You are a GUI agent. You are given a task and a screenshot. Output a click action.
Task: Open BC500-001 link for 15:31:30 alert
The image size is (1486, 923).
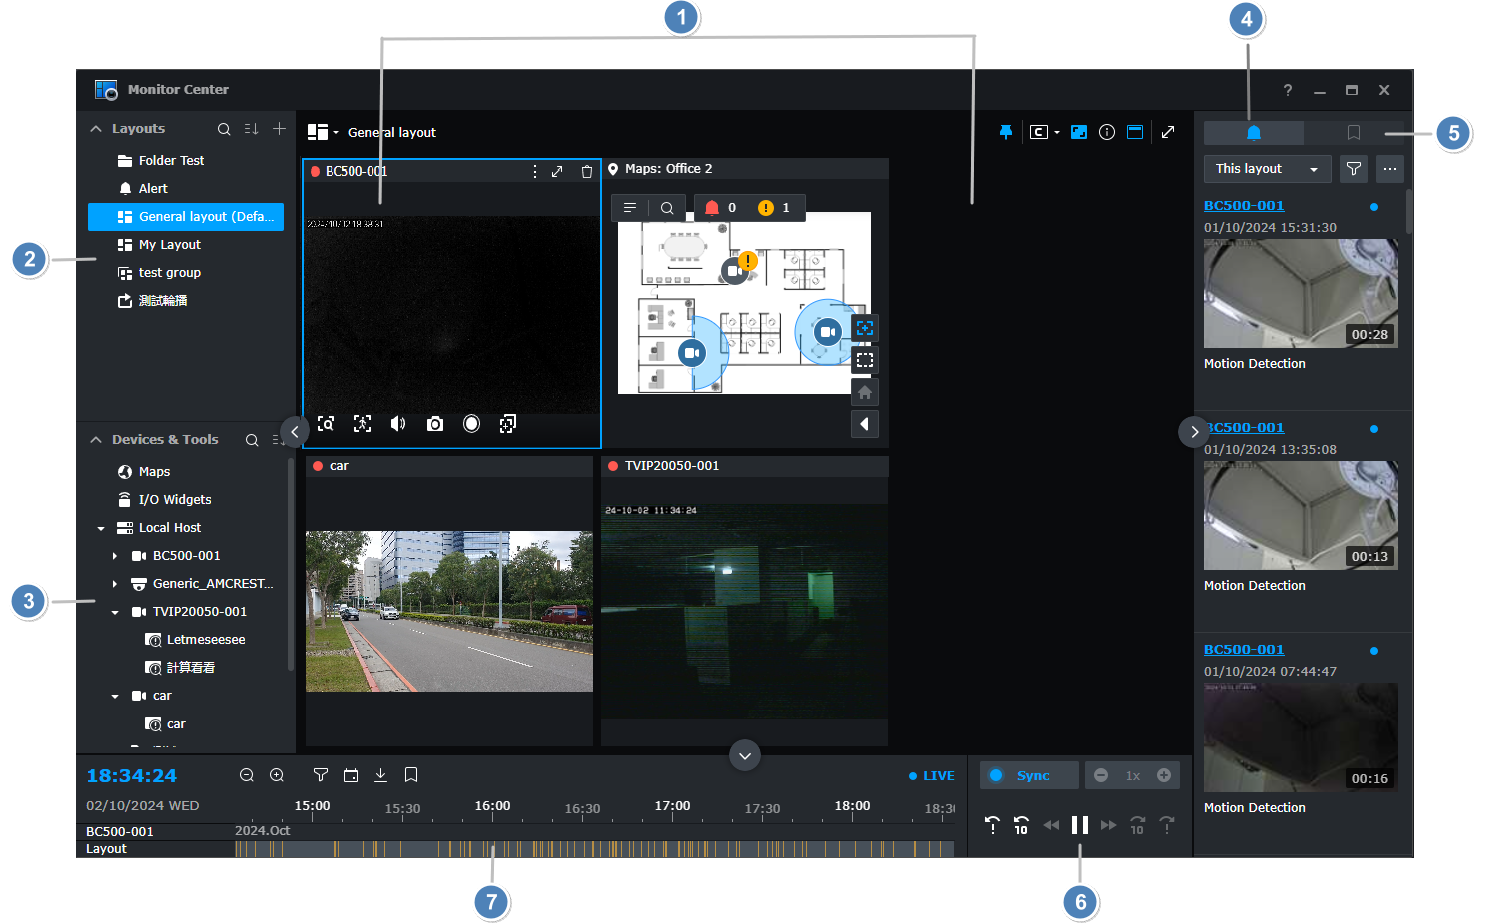1244,206
